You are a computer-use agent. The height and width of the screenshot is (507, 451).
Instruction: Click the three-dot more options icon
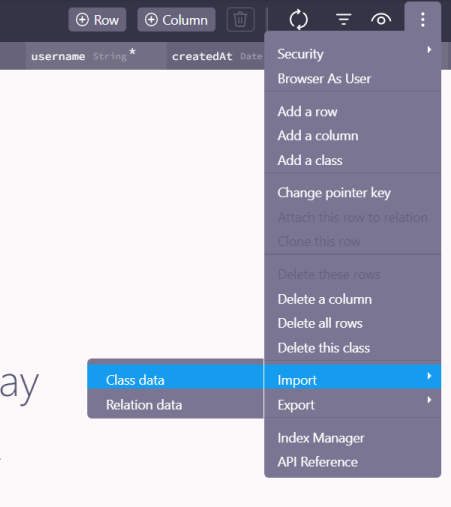[x=423, y=20]
